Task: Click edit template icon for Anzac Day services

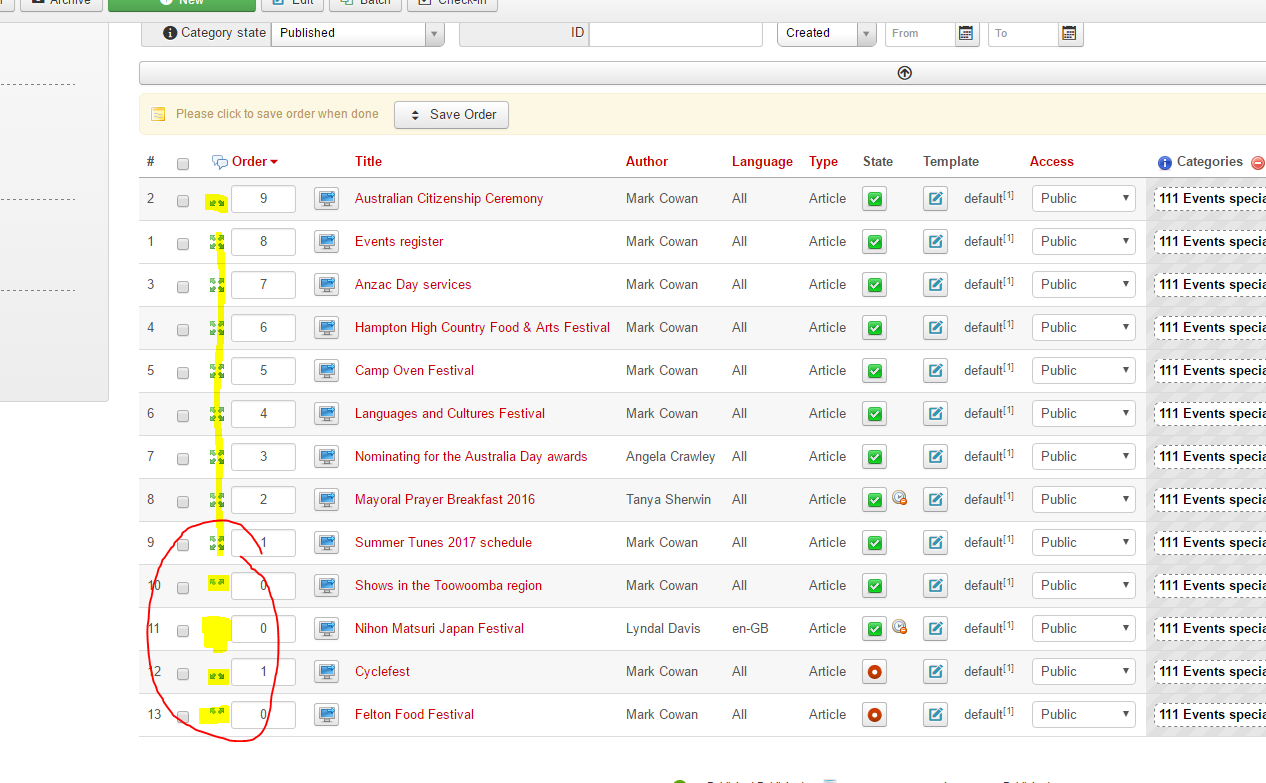Action: [x=935, y=285]
